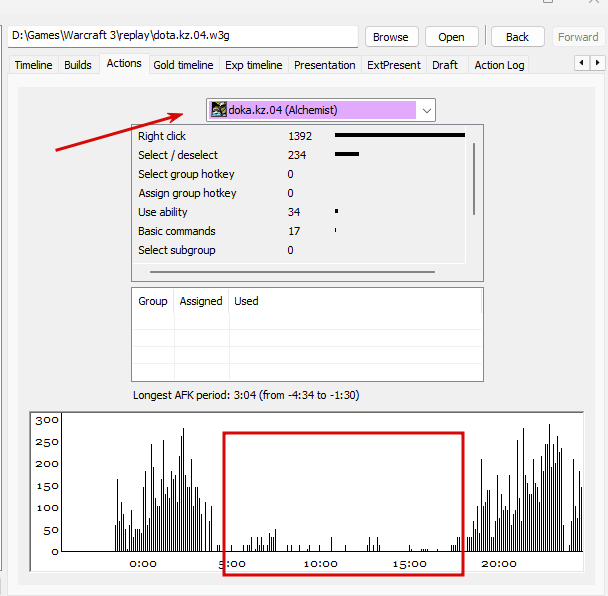Select the Right click action row
Viewport: 608px width, 596px height.
pos(299,136)
